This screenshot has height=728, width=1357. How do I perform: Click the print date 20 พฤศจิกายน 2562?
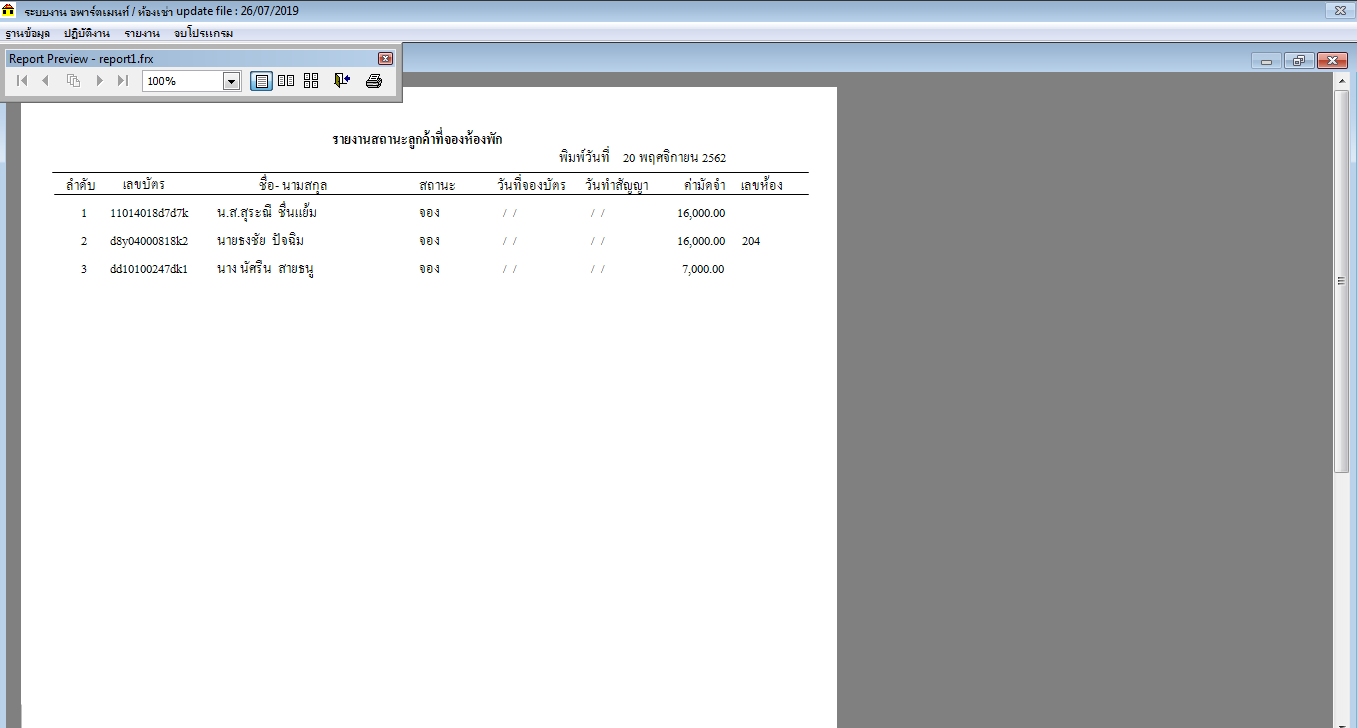point(674,158)
